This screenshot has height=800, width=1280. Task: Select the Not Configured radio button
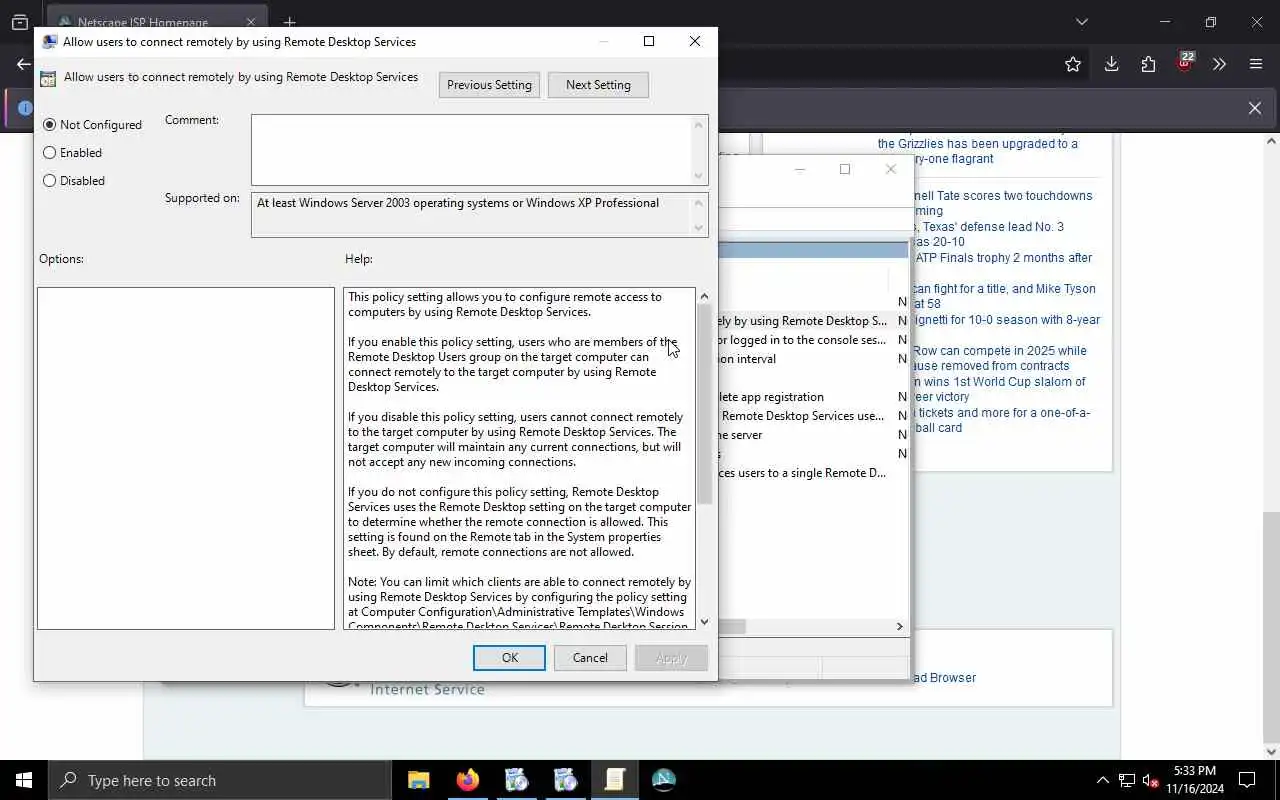(x=50, y=125)
